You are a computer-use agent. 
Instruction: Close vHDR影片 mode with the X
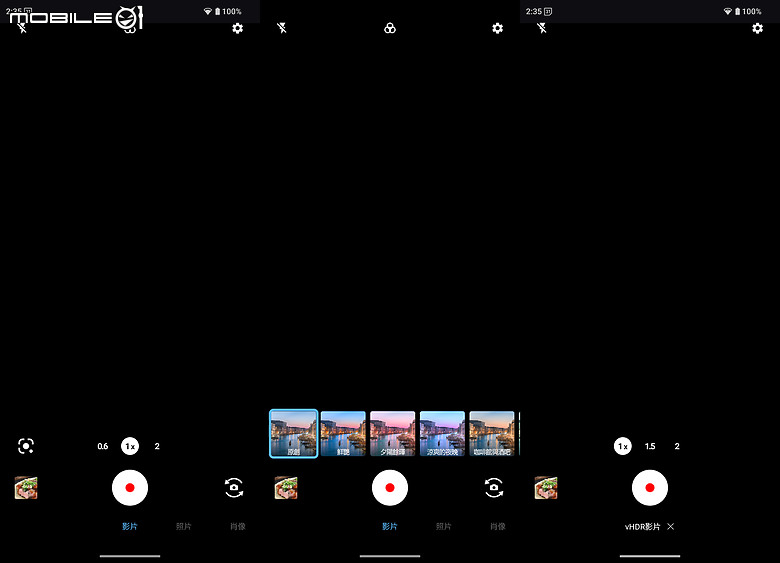point(671,526)
